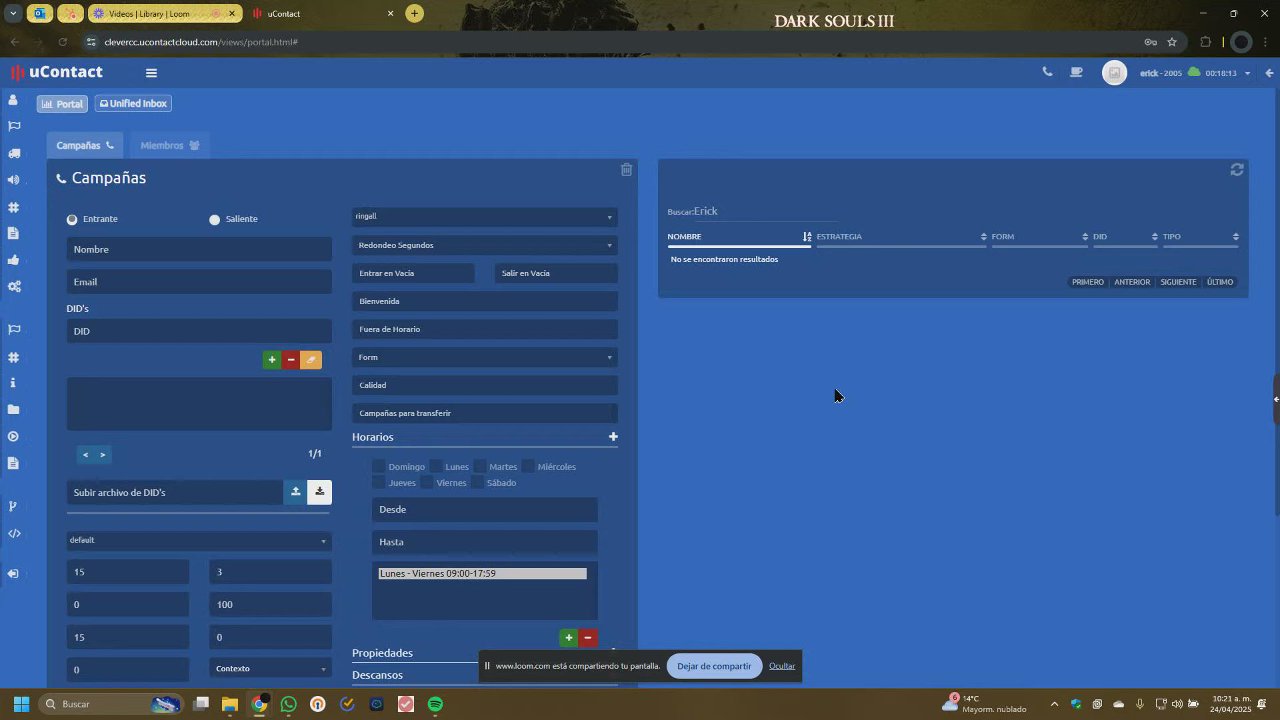Viewport: 1280px width, 720px height.
Task: Check the Martes checkbox
Action: pos(480,466)
